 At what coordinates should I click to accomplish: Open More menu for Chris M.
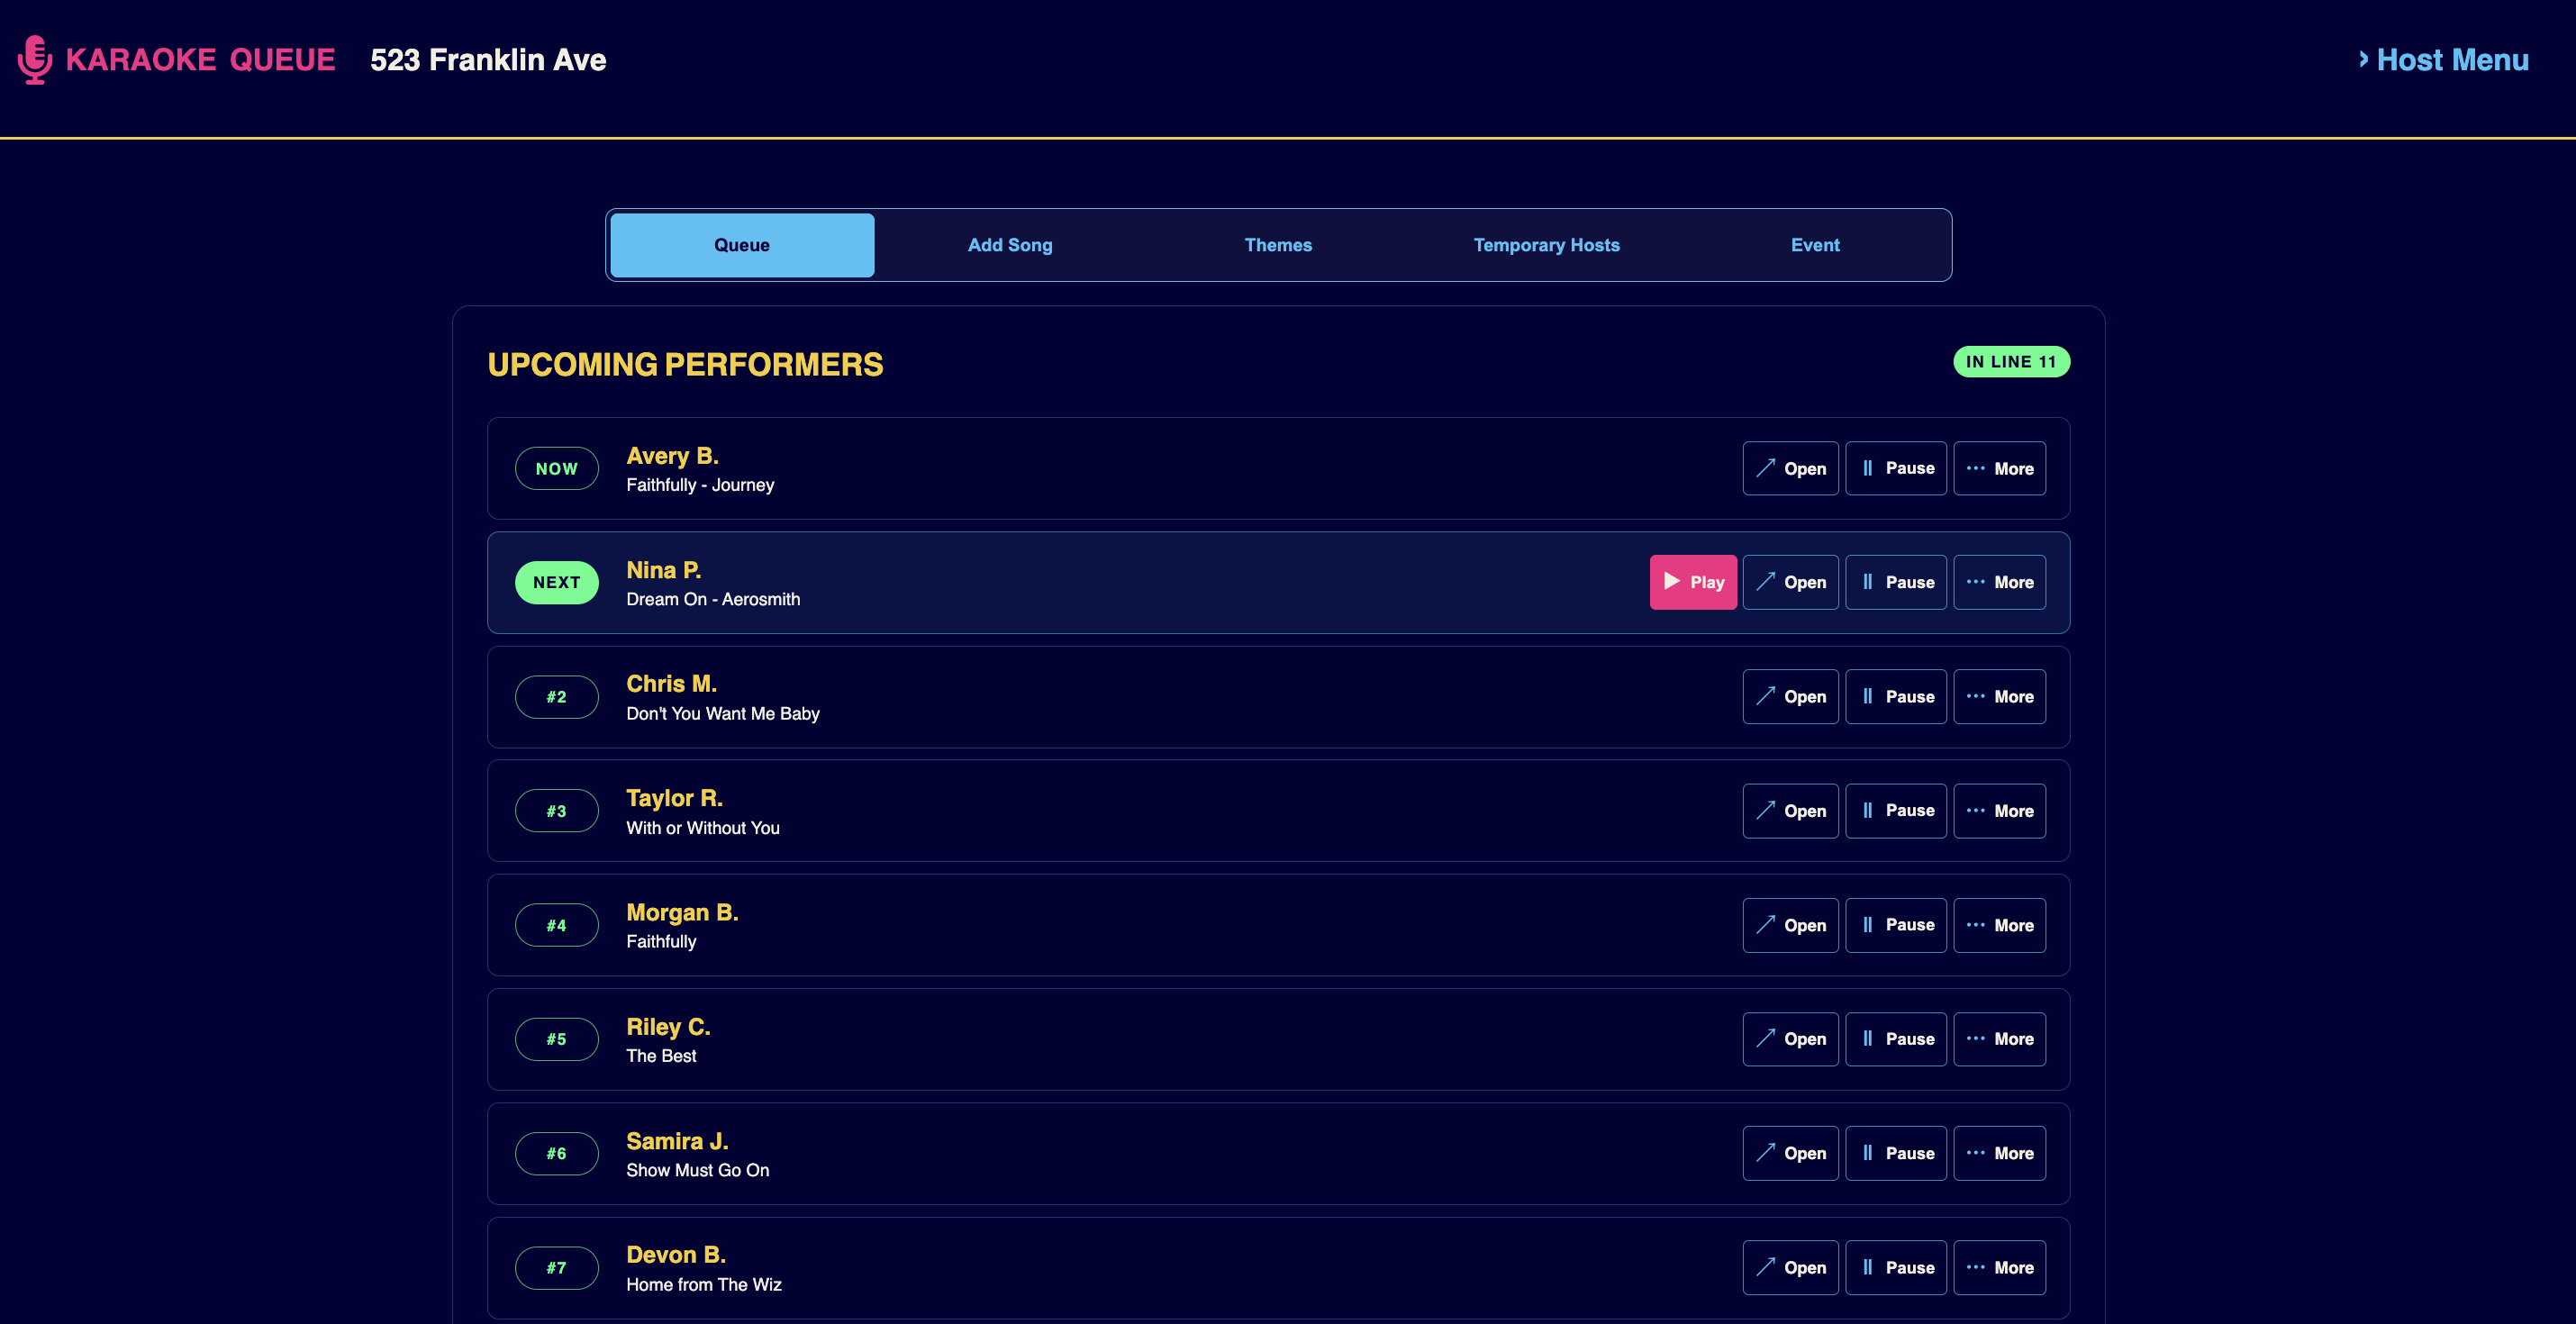pos(2000,696)
